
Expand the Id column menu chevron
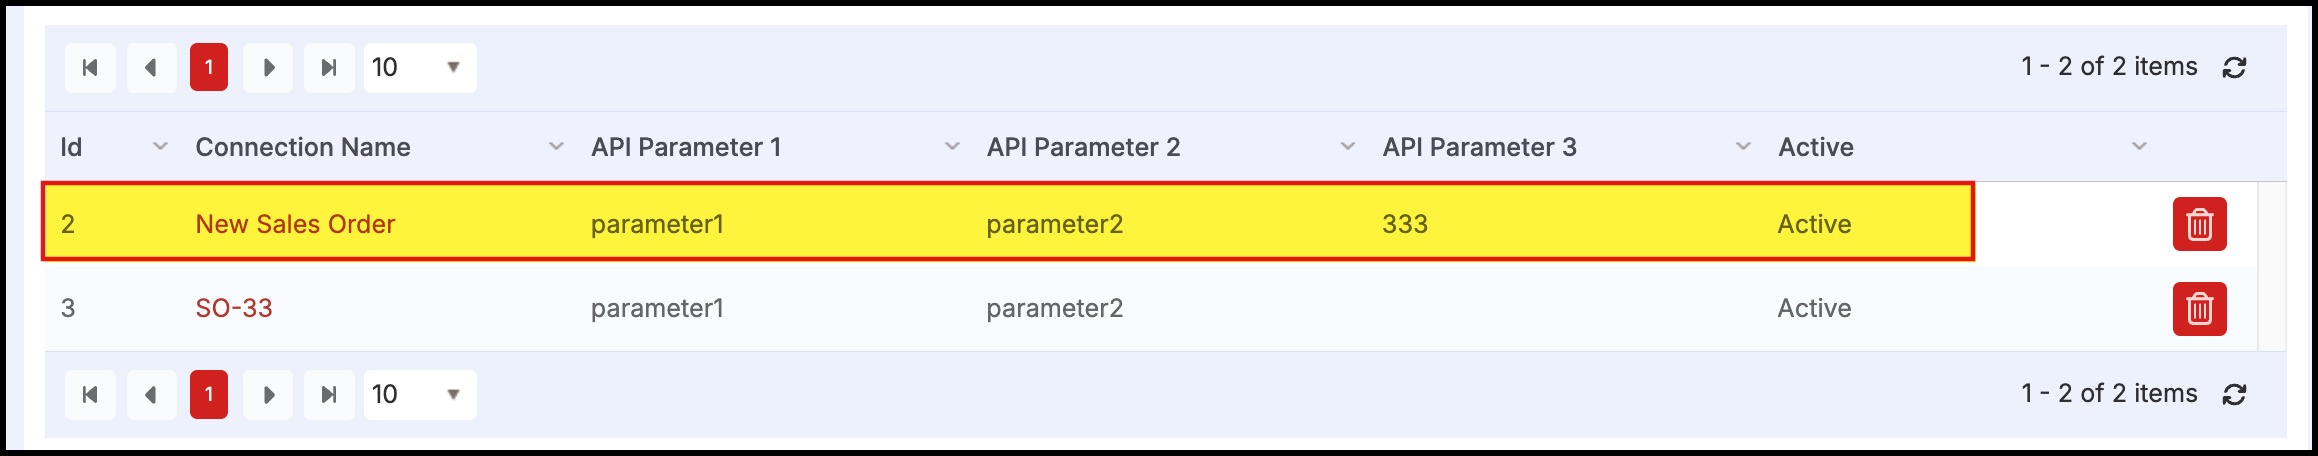(160, 147)
